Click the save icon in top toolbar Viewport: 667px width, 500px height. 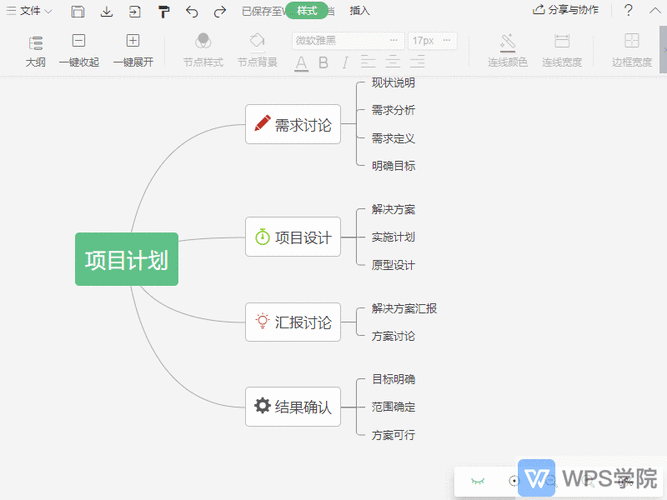click(77, 11)
